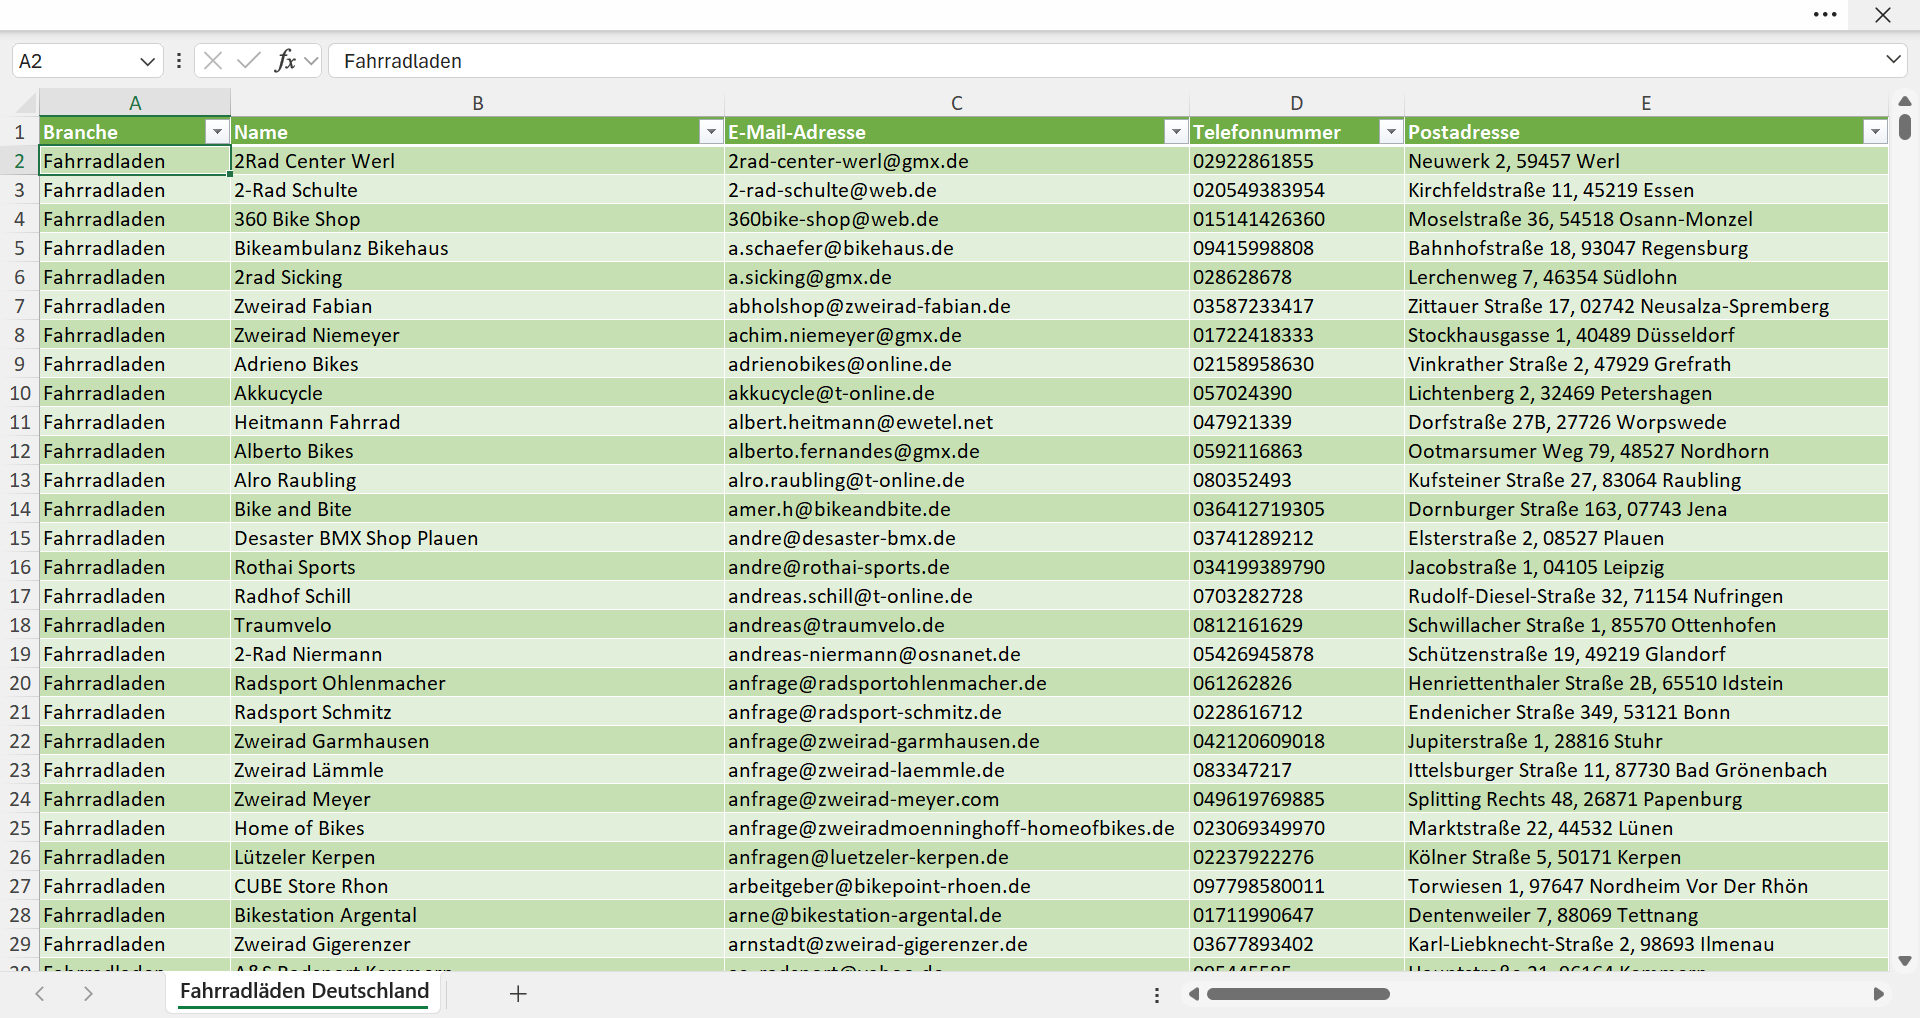Click the horizontal scrollbar thumb
Viewport: 1920px width, 1018px height.
pyautogui.click(x=1298, y=994)
